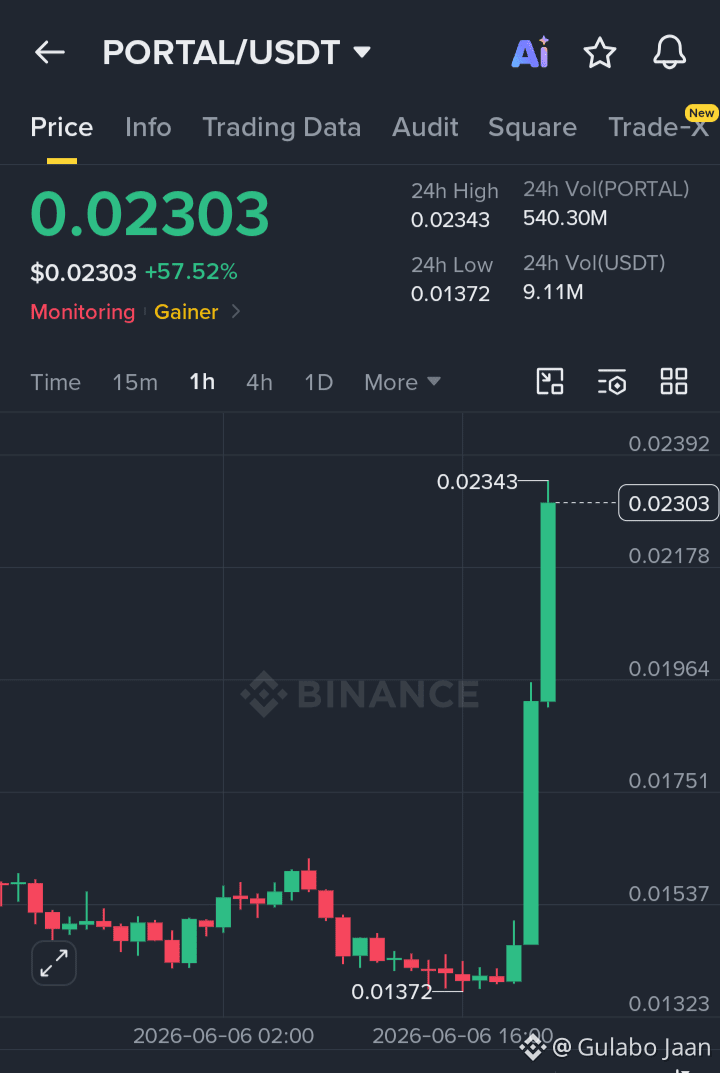Go back using the left arrow
Viewport: 720px width, 1073px height.
point(49,52)
